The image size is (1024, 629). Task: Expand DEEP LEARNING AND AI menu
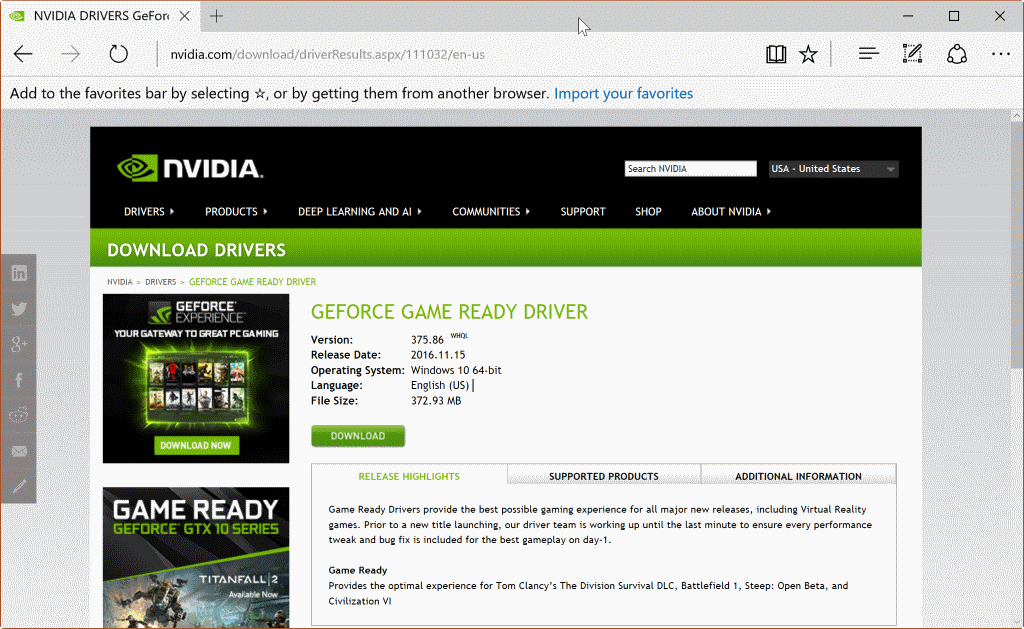(x=360, y=212)
